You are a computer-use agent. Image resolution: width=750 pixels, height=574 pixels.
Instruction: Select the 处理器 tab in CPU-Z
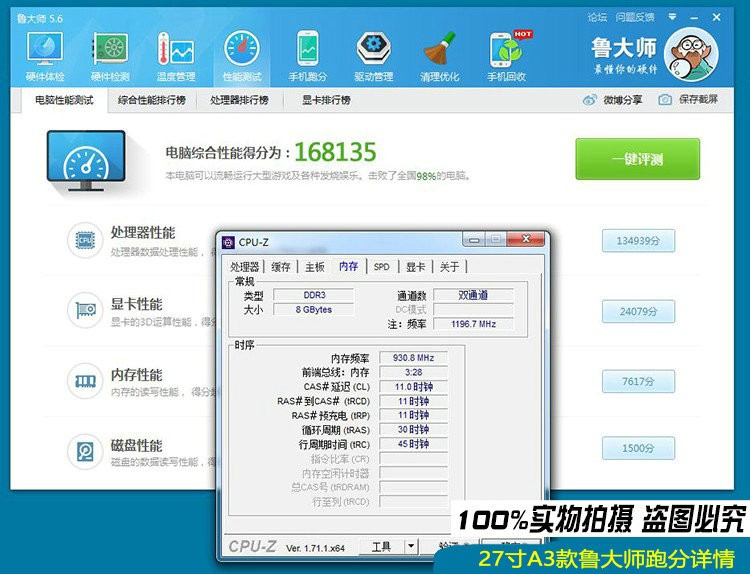(245, 267)
